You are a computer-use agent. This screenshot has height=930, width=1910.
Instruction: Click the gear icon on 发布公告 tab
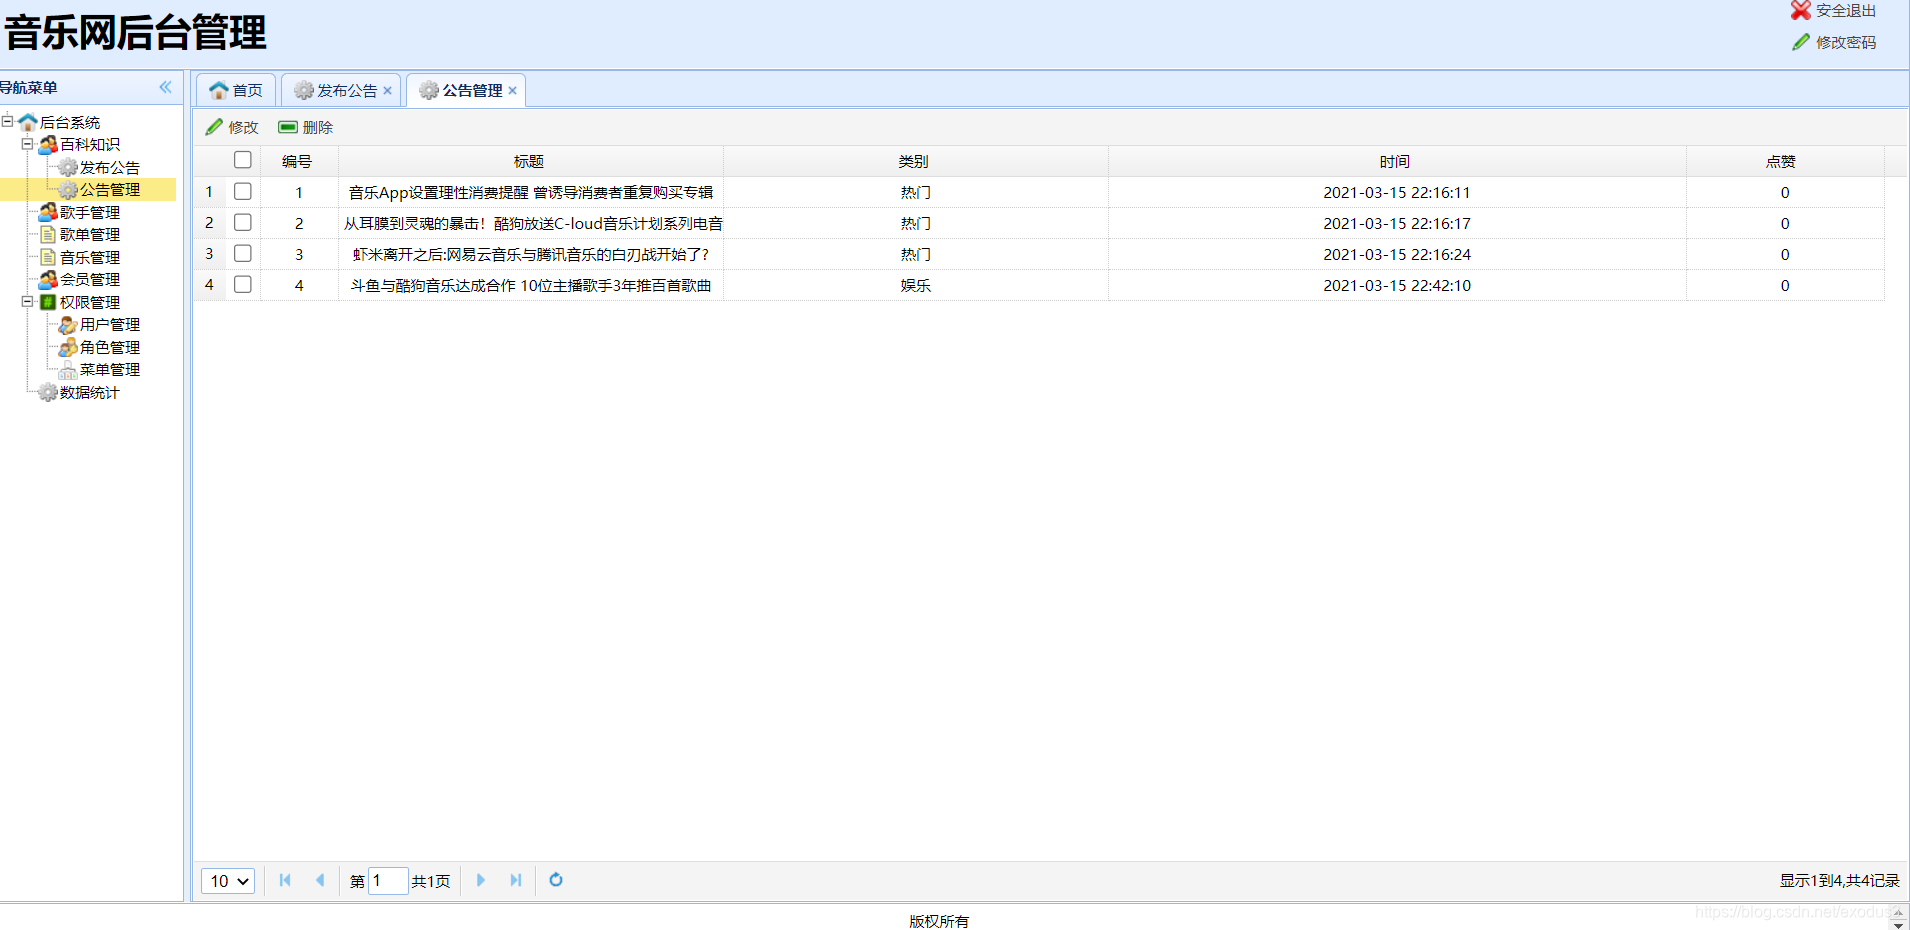pyautogui.click(x=304, y=91)
